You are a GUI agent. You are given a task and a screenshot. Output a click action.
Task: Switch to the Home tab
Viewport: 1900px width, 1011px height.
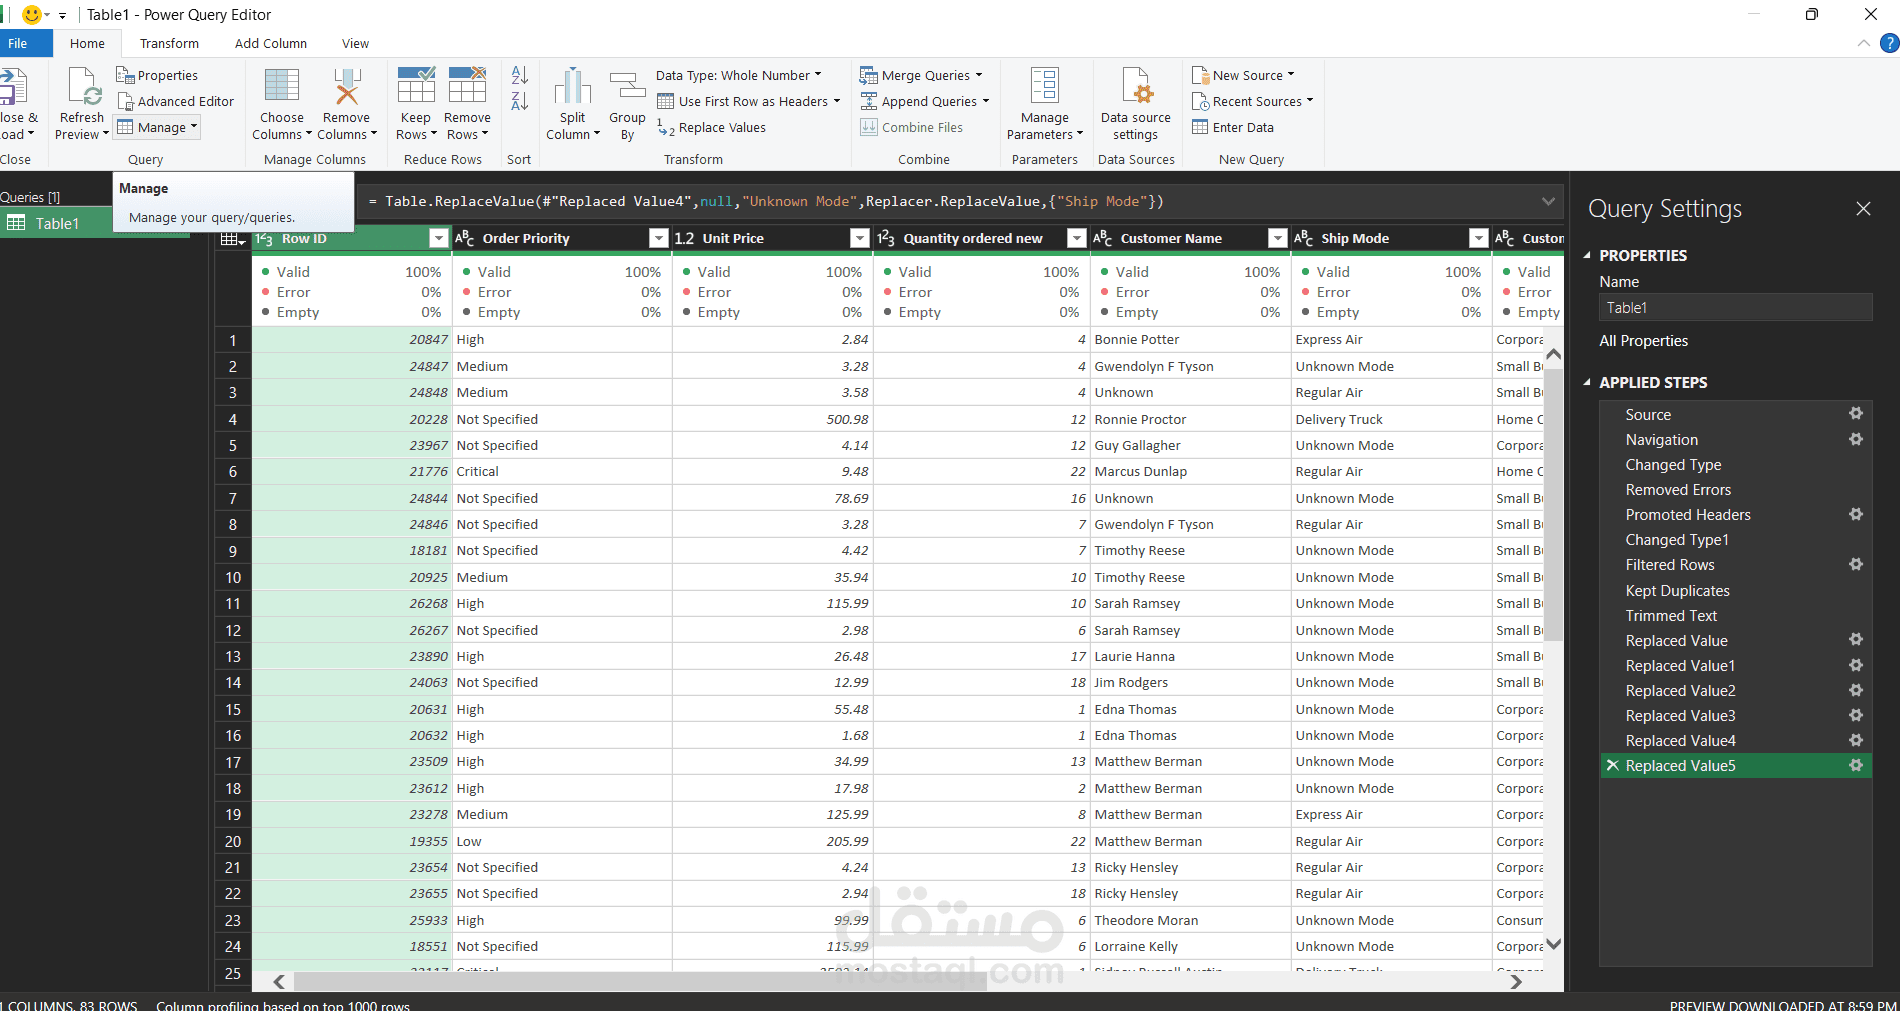[x=87, y=43]
